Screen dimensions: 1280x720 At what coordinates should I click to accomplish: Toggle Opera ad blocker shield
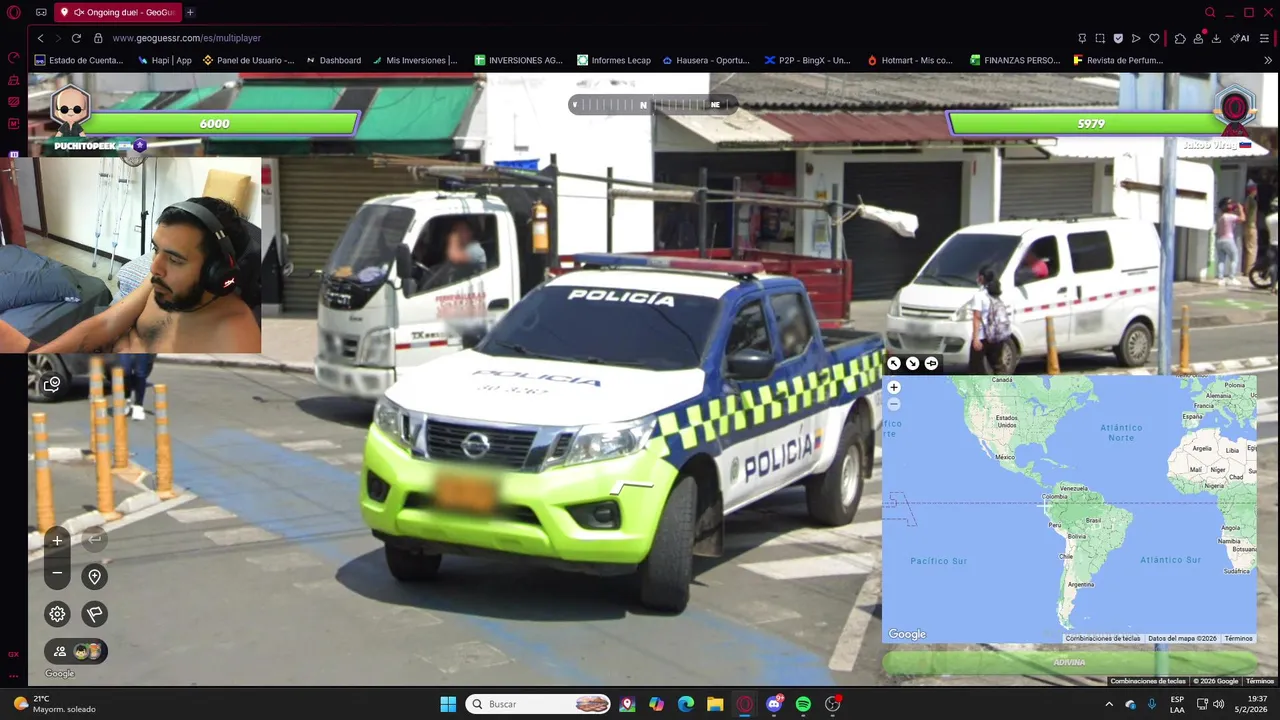pyautogui.click(x=1118, y=38)
